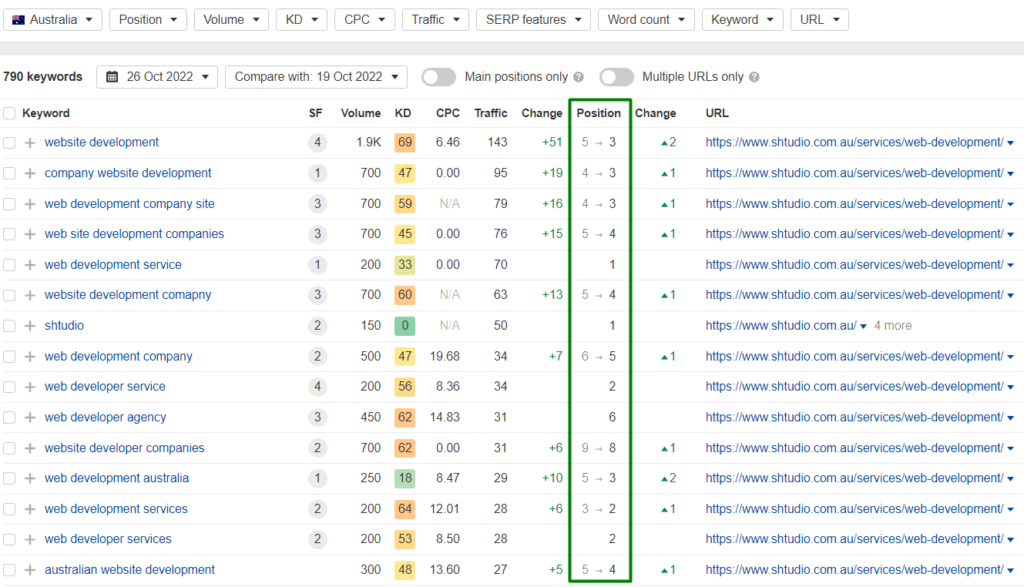Click plus icon beside 'website development comapny'
The image size is (1024, 587).
29,295
